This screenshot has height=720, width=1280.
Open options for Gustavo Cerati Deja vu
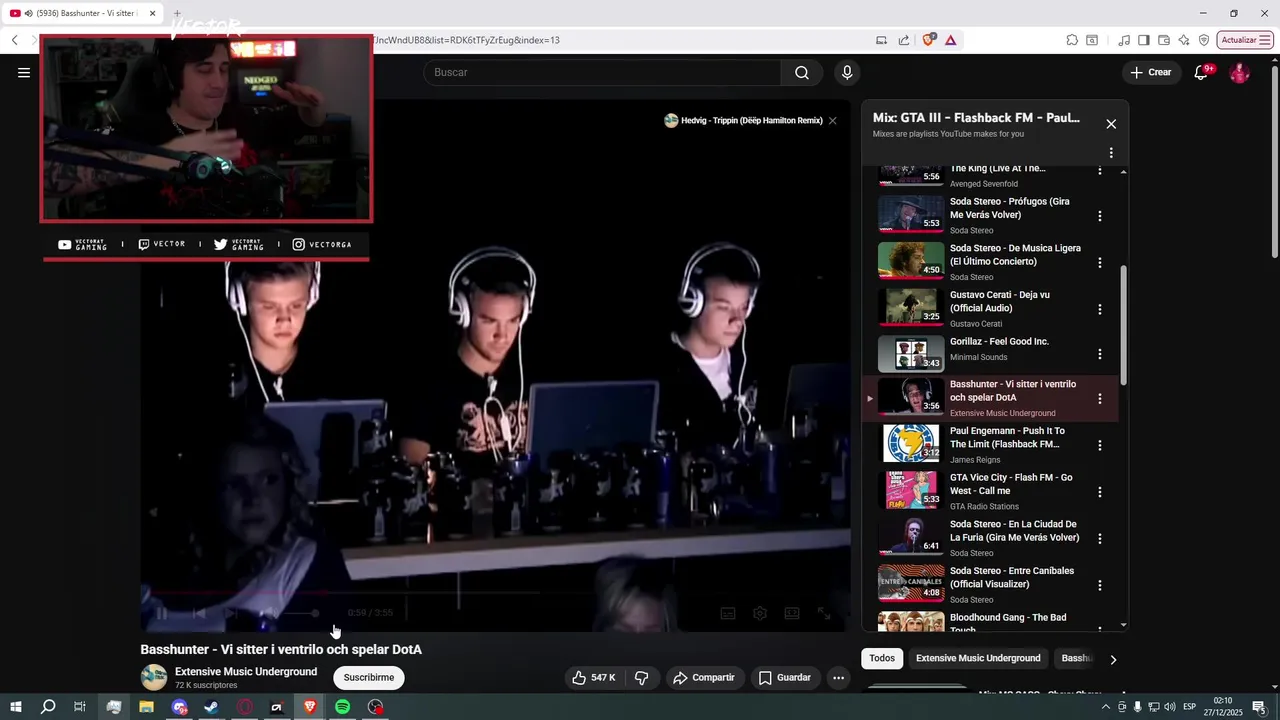click(x=1100, y=309)
